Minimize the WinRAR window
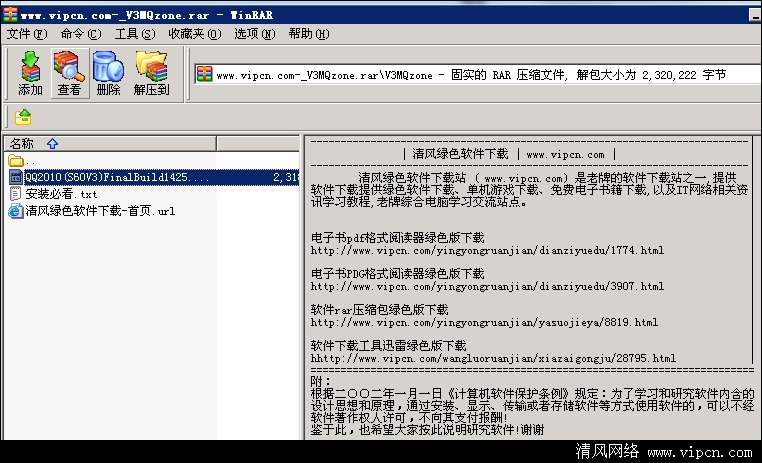762x463 pixels. coord(755,15)
